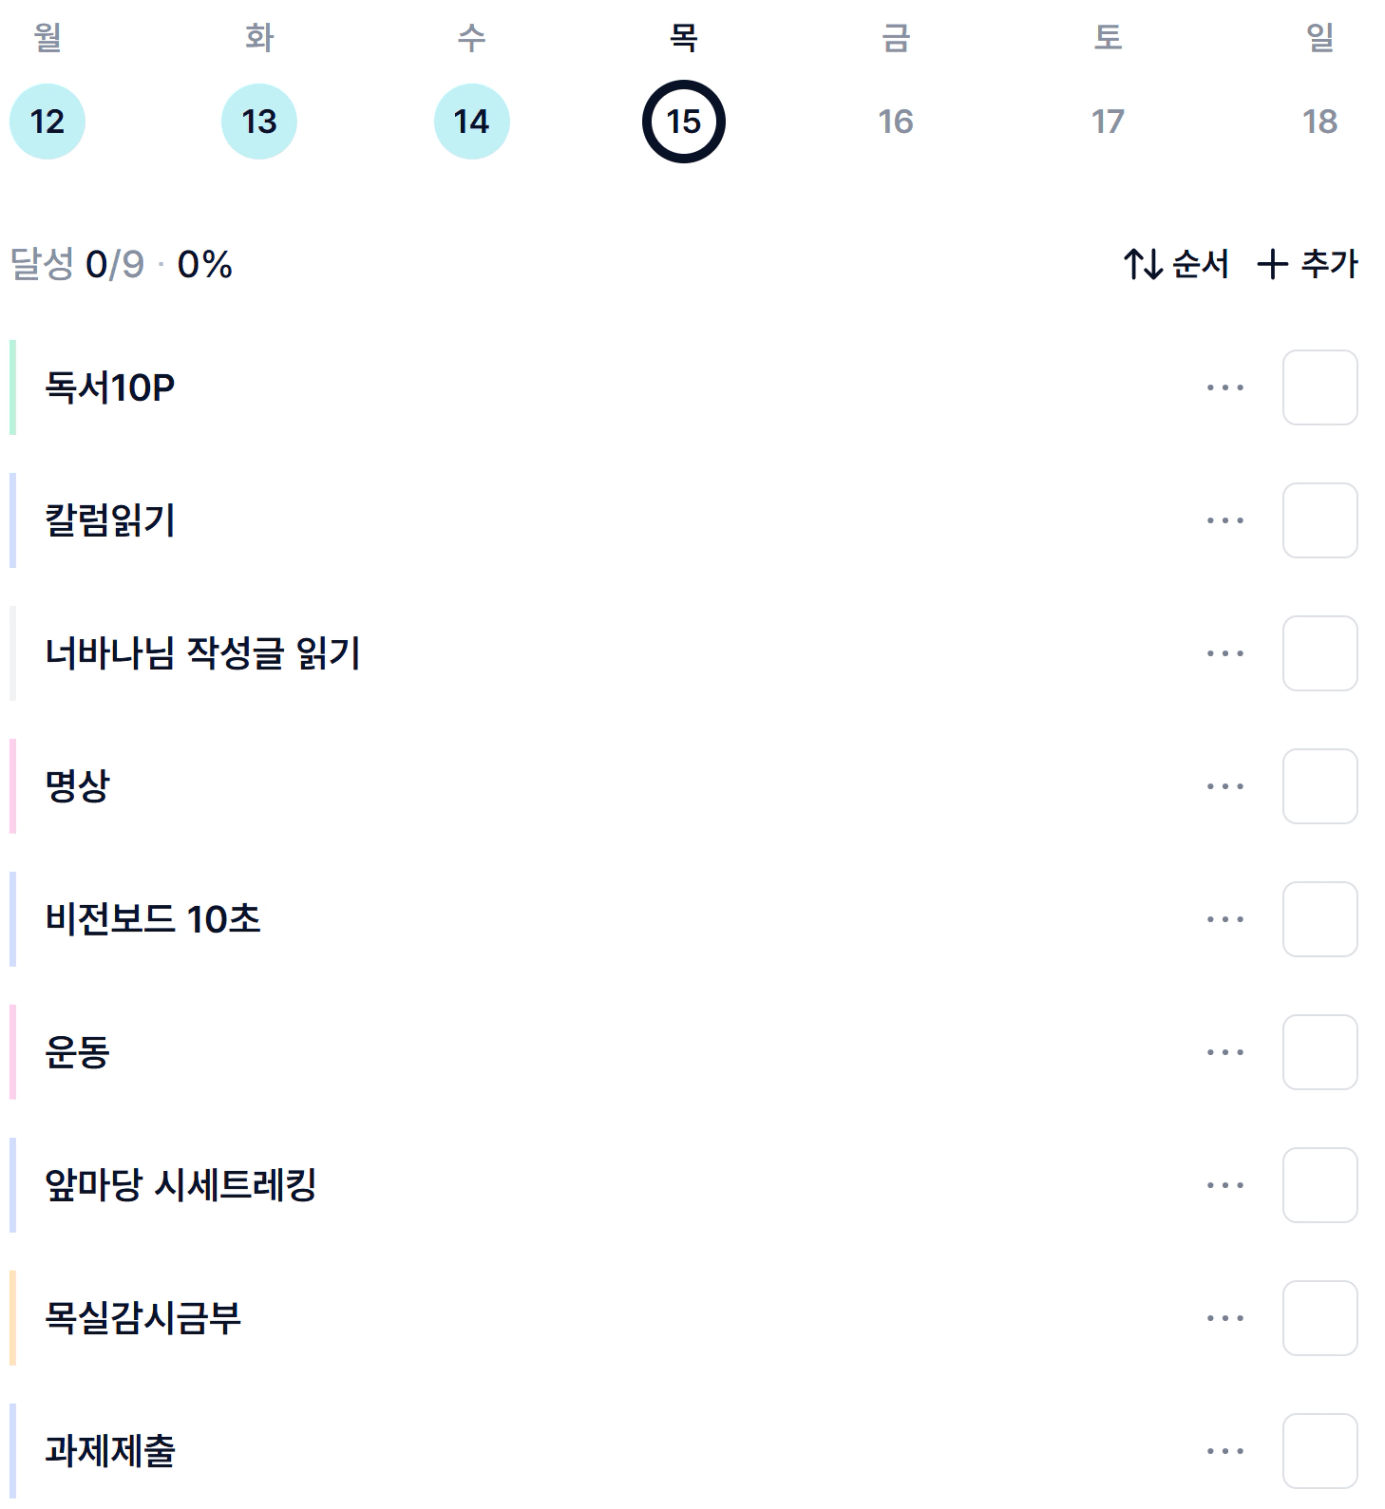Select Monday the 12th

click(x=47, y=122)
